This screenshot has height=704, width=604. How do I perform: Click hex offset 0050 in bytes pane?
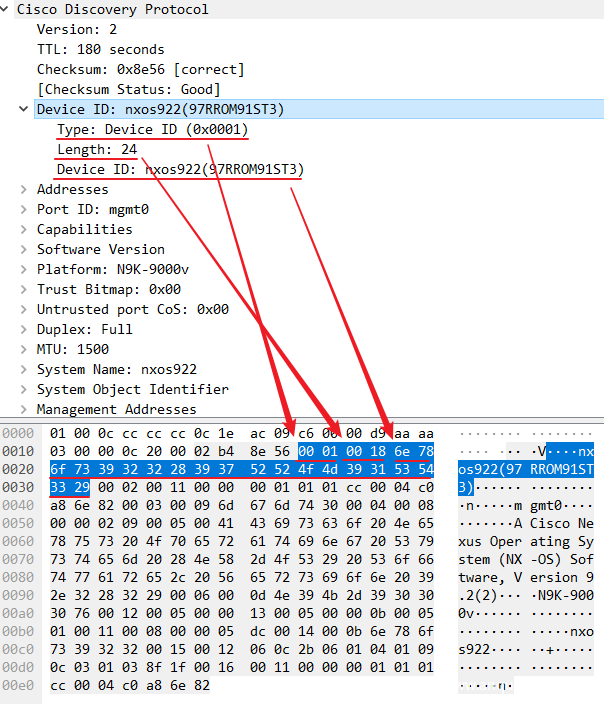pyautogui.click(x=18, y=523)
